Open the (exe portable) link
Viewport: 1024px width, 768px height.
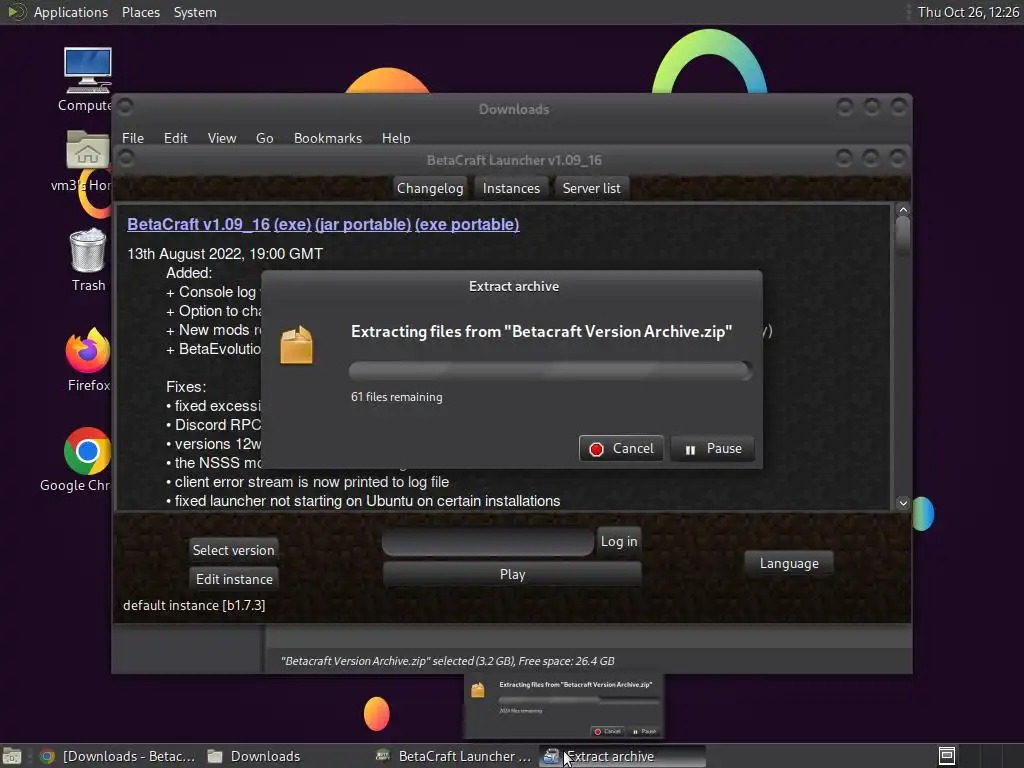pos(467,224)
